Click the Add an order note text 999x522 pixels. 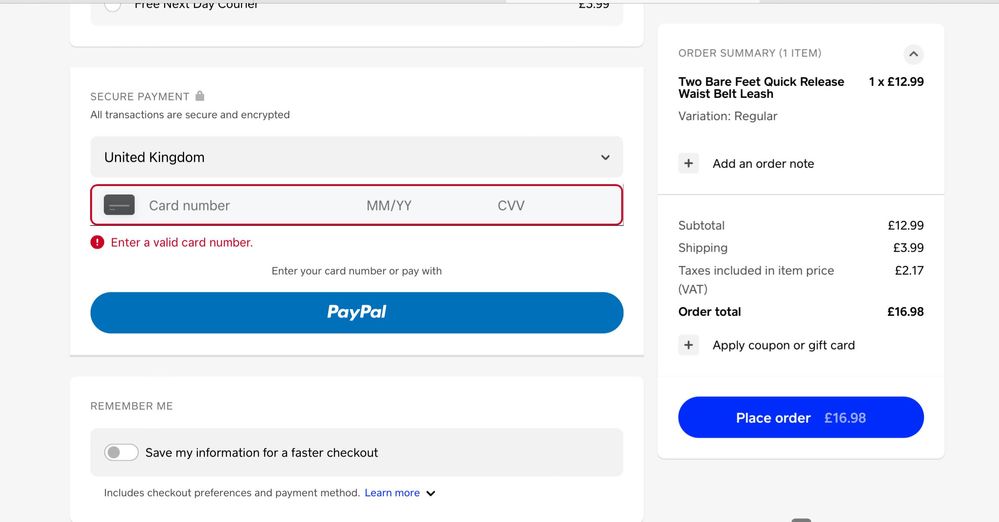[x=763, y=163]
